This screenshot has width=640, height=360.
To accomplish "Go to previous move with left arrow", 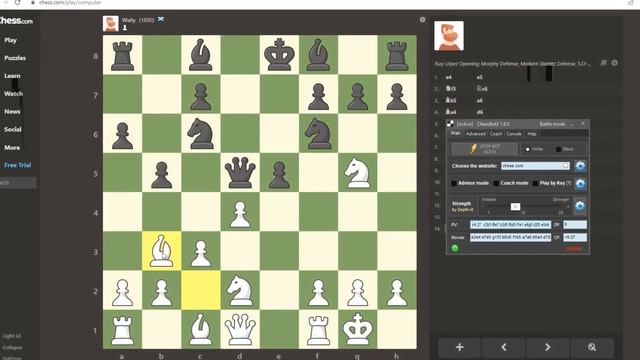I will coord(504,347).
